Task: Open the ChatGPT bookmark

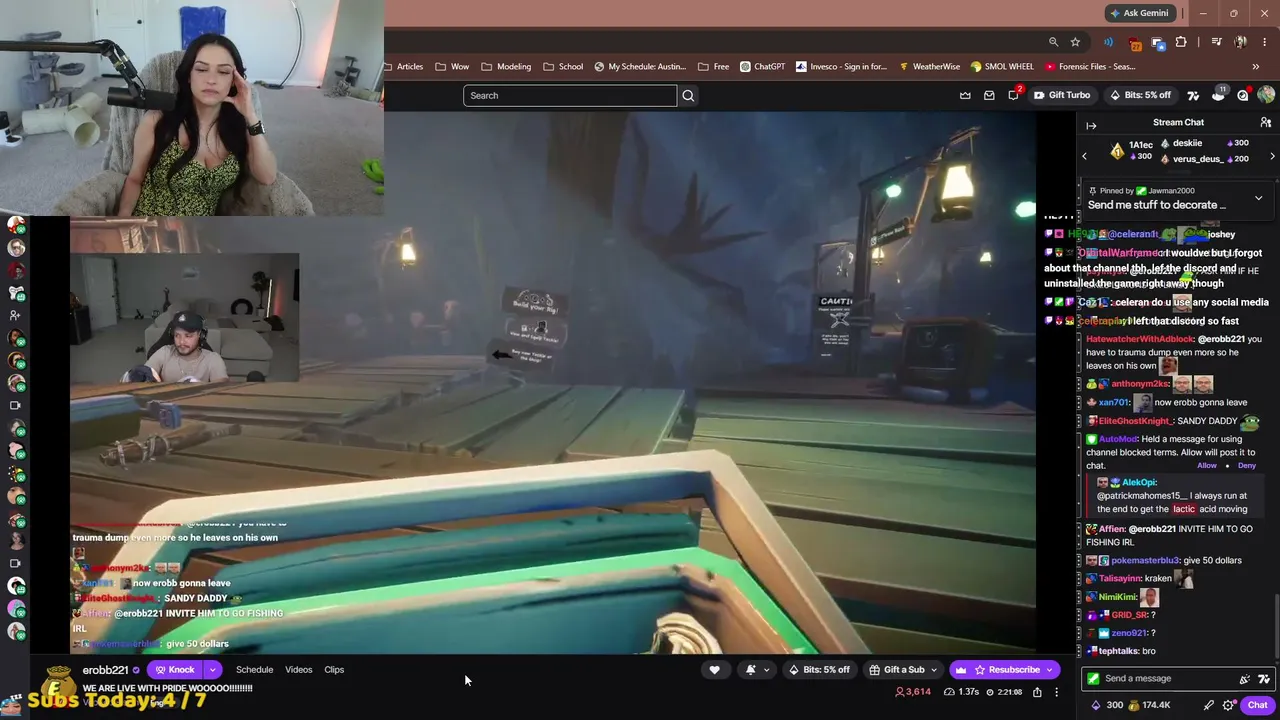Action: pyautogui.click(x=762, y=67)
